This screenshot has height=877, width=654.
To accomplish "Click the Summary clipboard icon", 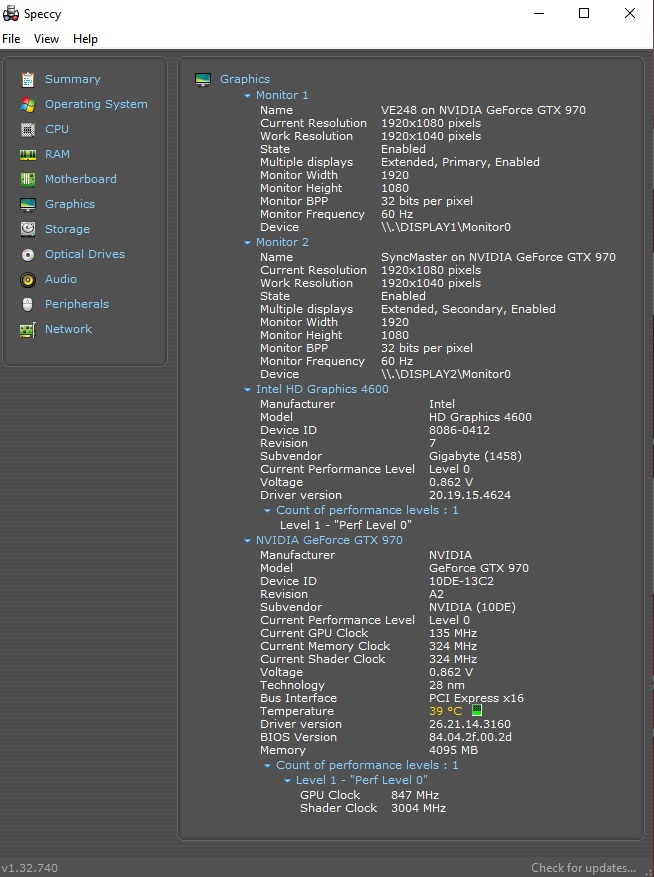I will click(x=27, y=79).
